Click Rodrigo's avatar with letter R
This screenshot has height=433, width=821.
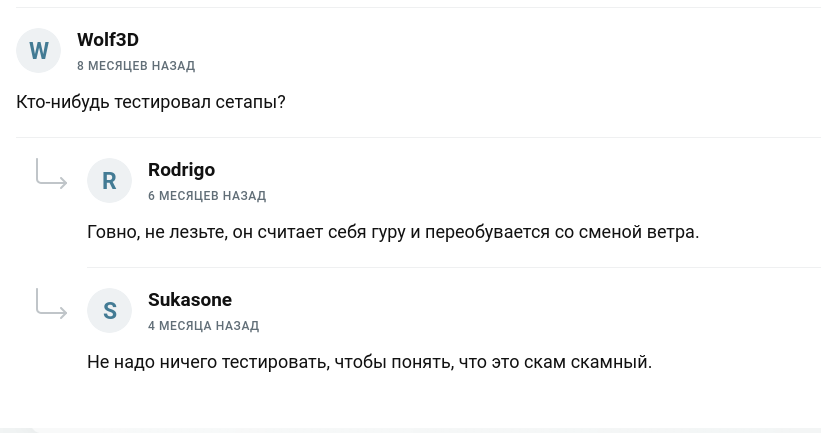point(110,180)
